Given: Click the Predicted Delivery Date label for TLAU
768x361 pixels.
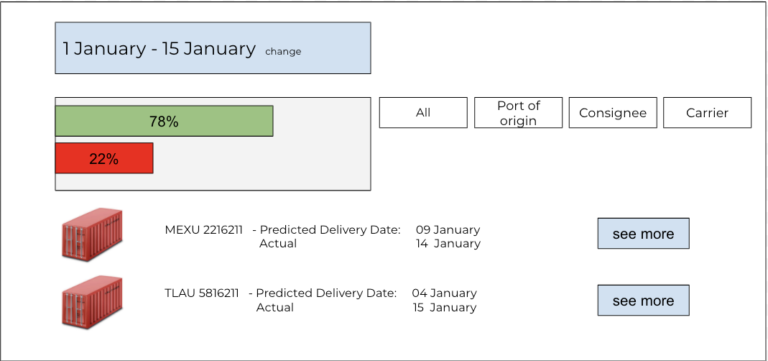Looking at the screenshot, I should click(x=326, y=293).
